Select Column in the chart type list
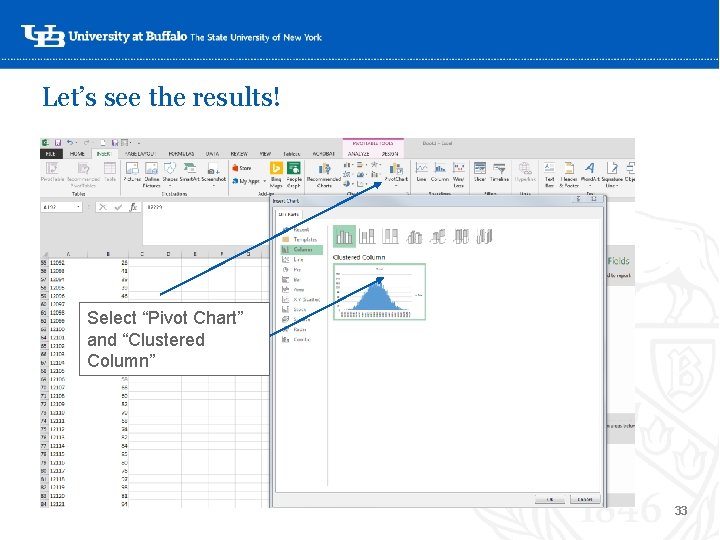This screenshot has width=720, height=540. point(302,250)
